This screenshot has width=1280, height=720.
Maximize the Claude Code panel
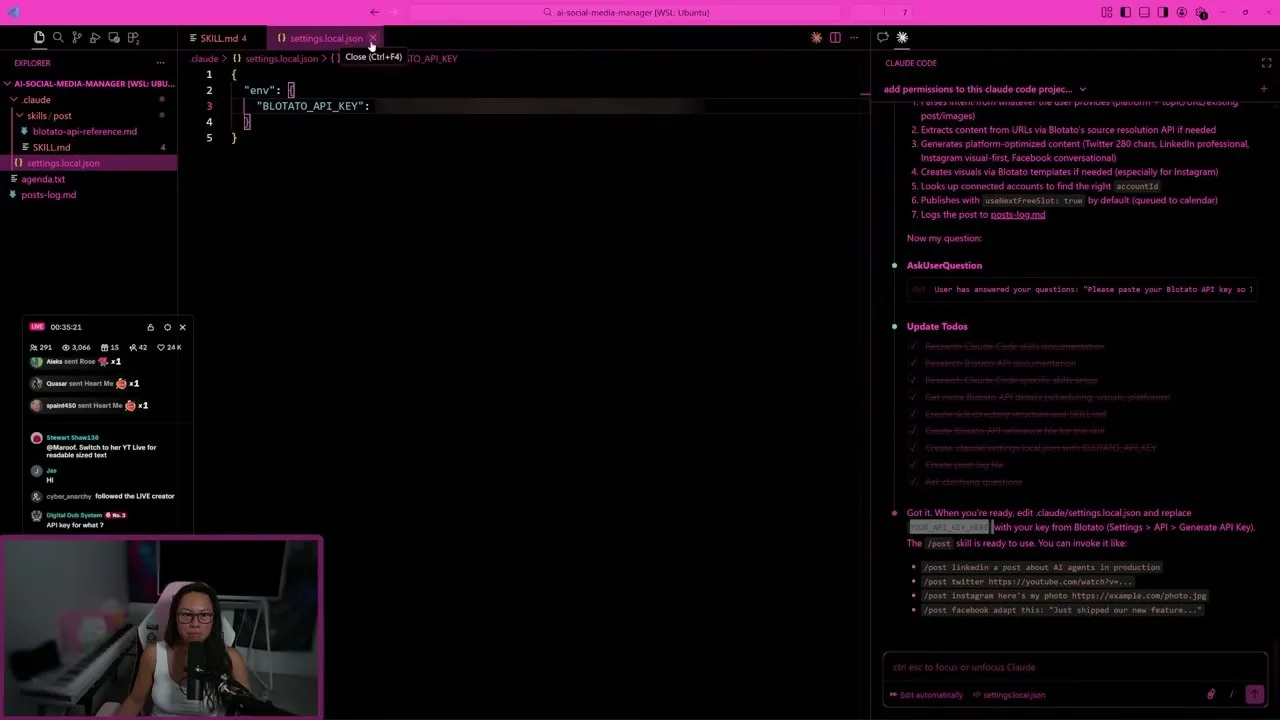point(1266,63)
